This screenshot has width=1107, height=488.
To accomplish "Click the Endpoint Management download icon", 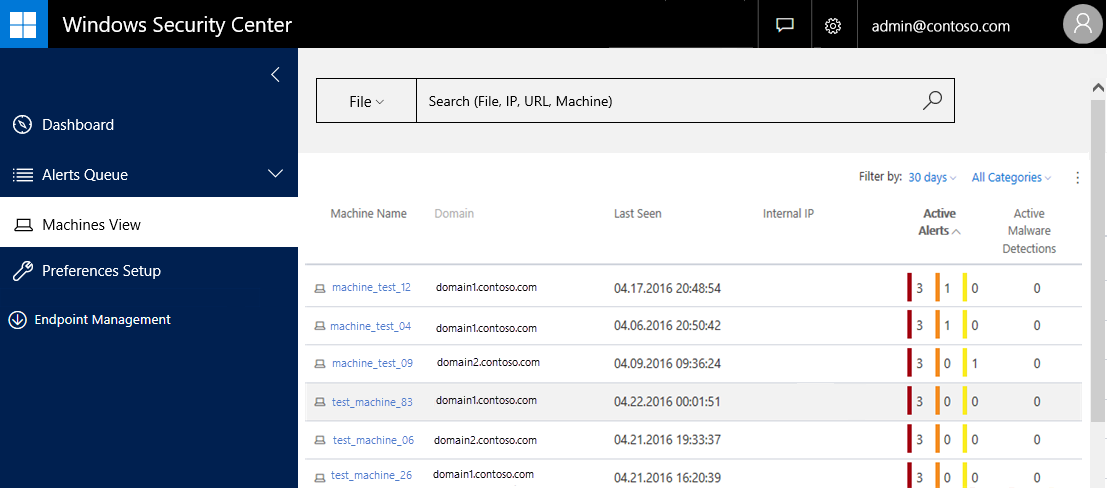I will 17,320.
